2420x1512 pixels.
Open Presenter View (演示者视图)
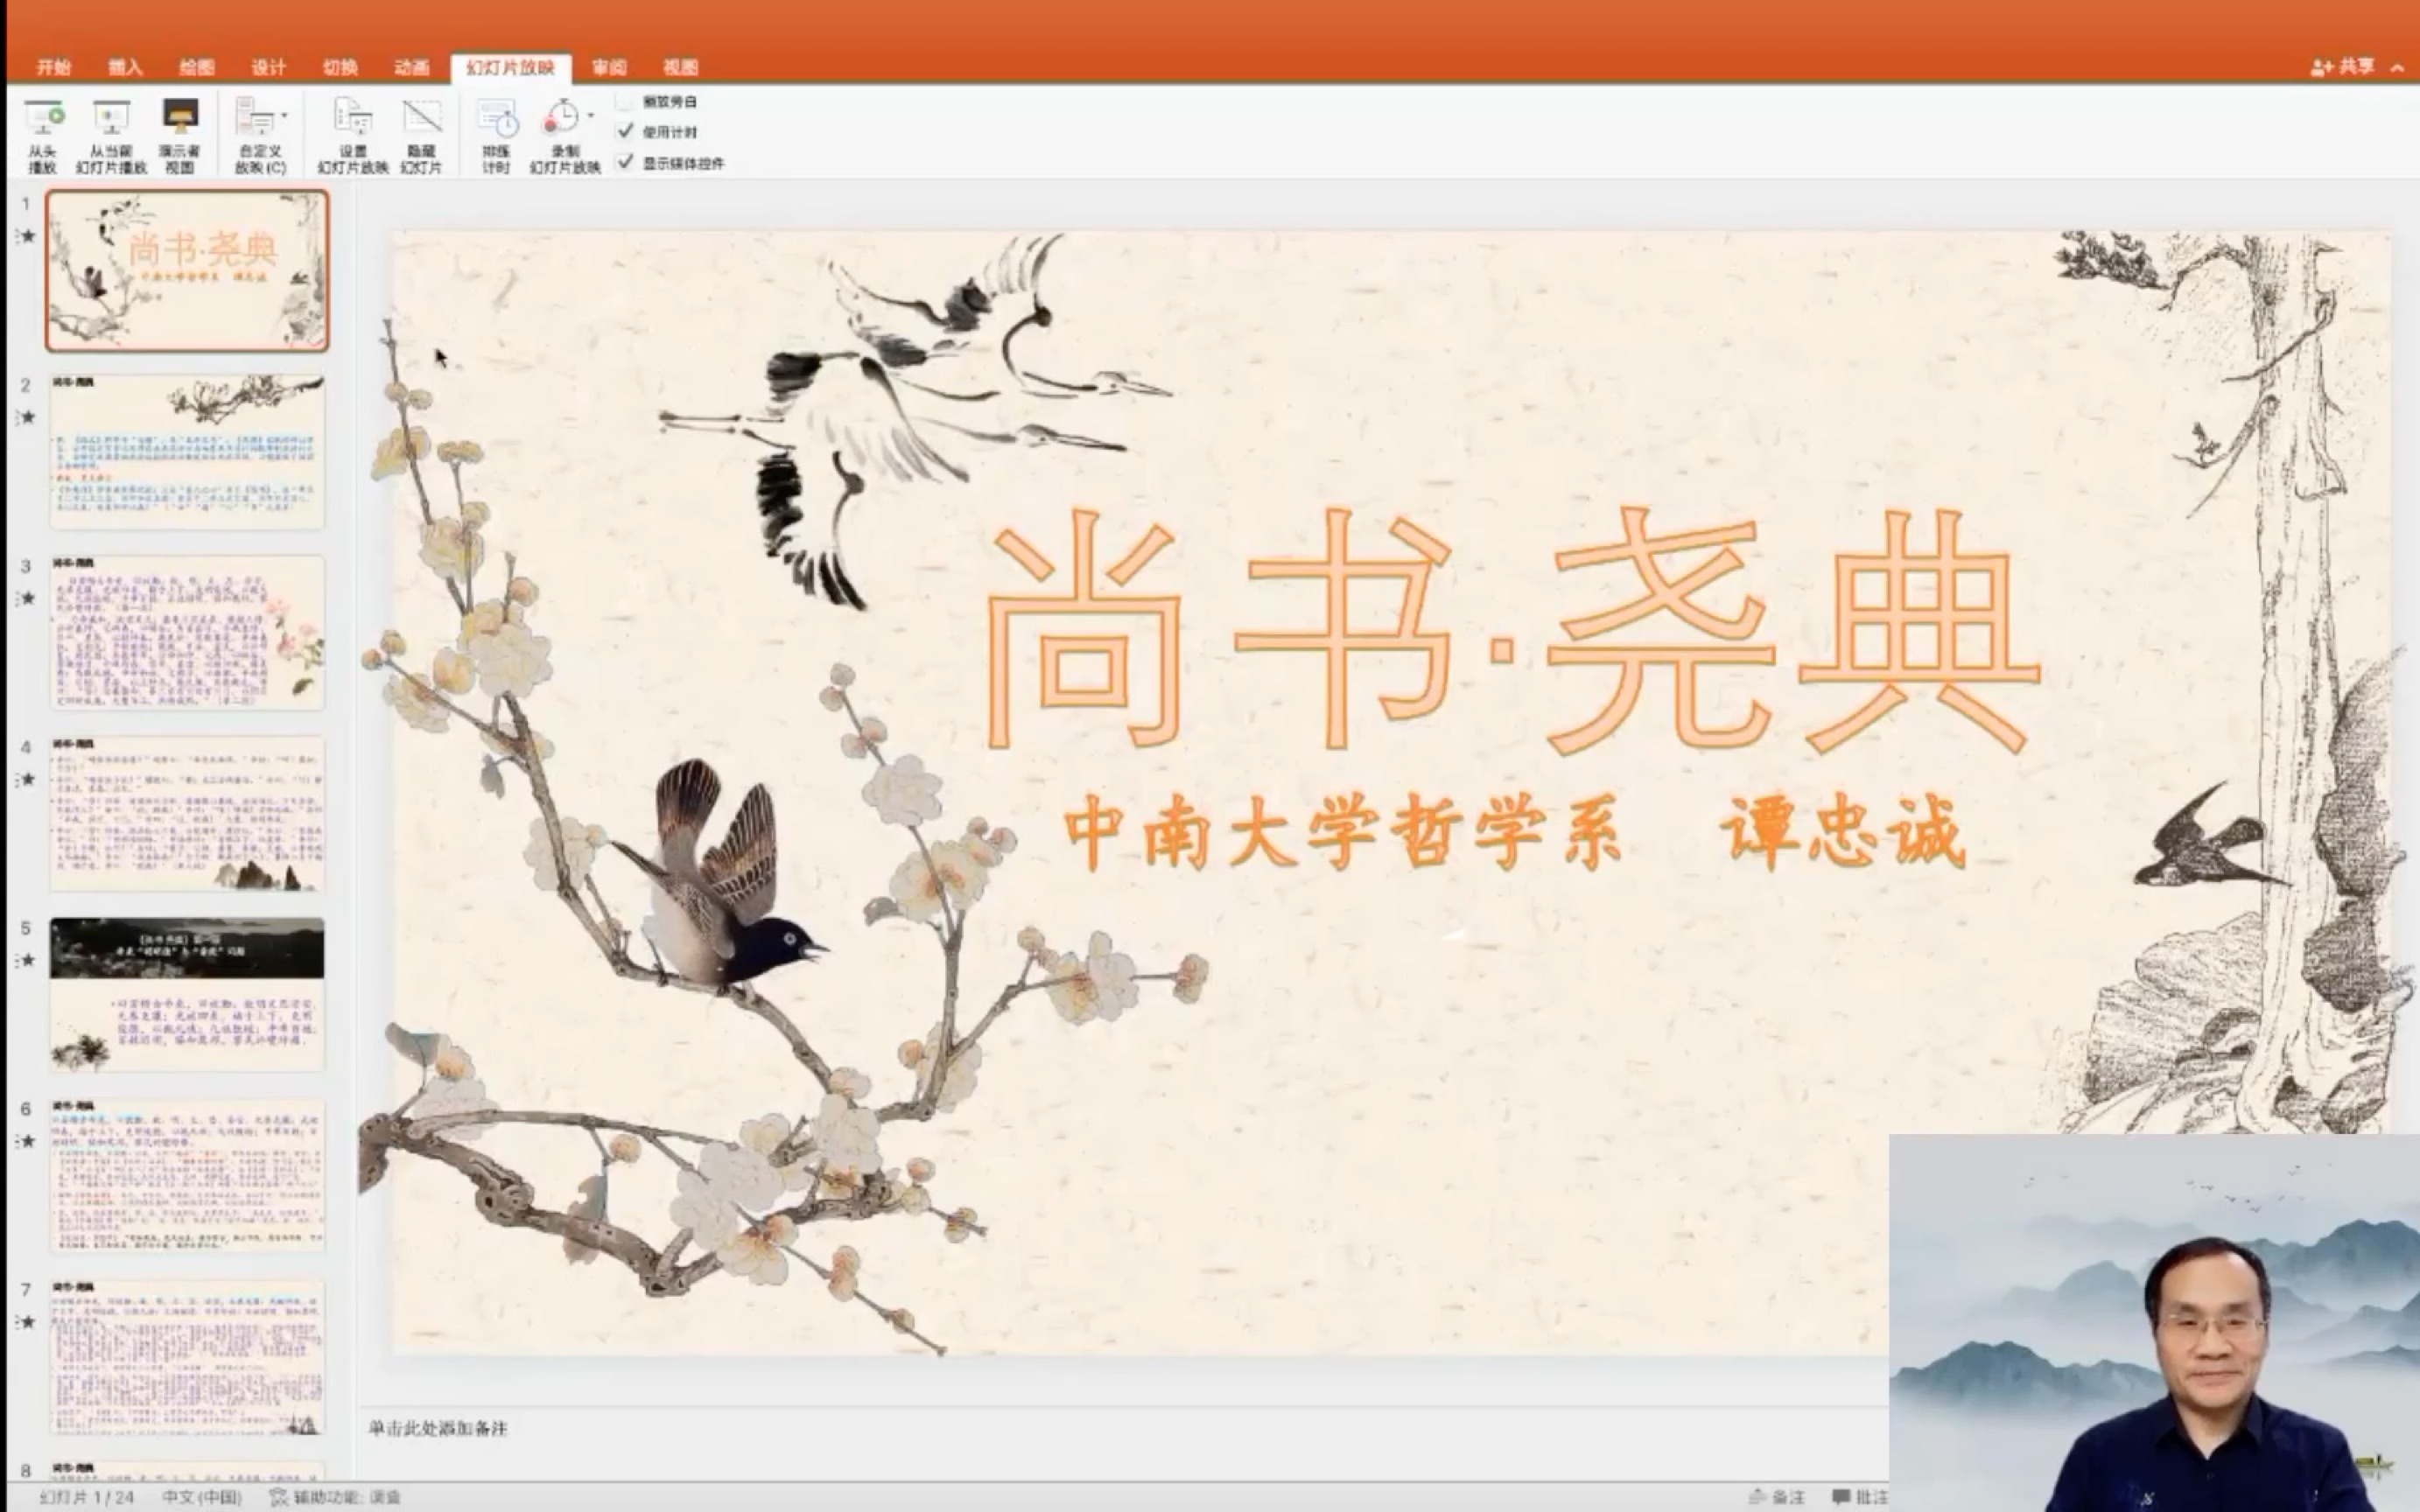pos(180,136)
